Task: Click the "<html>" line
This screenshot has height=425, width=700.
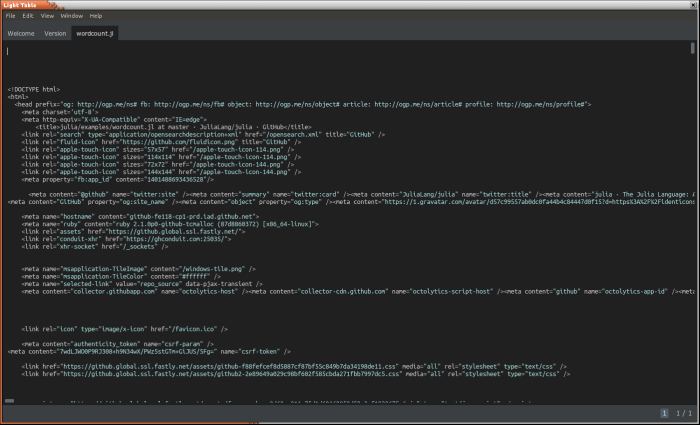Action: 18,97
